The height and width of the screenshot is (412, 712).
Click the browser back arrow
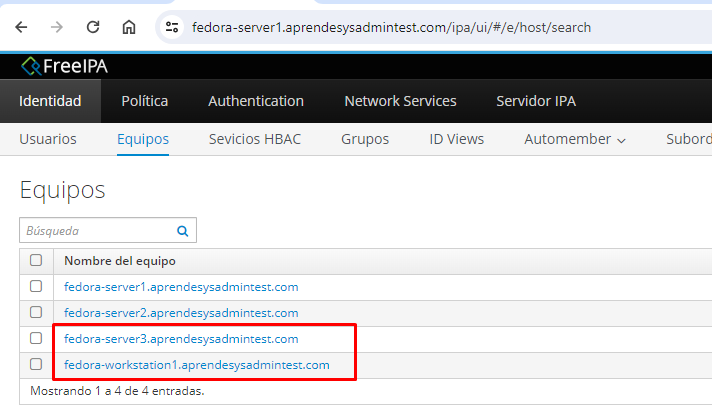[21, 27]
